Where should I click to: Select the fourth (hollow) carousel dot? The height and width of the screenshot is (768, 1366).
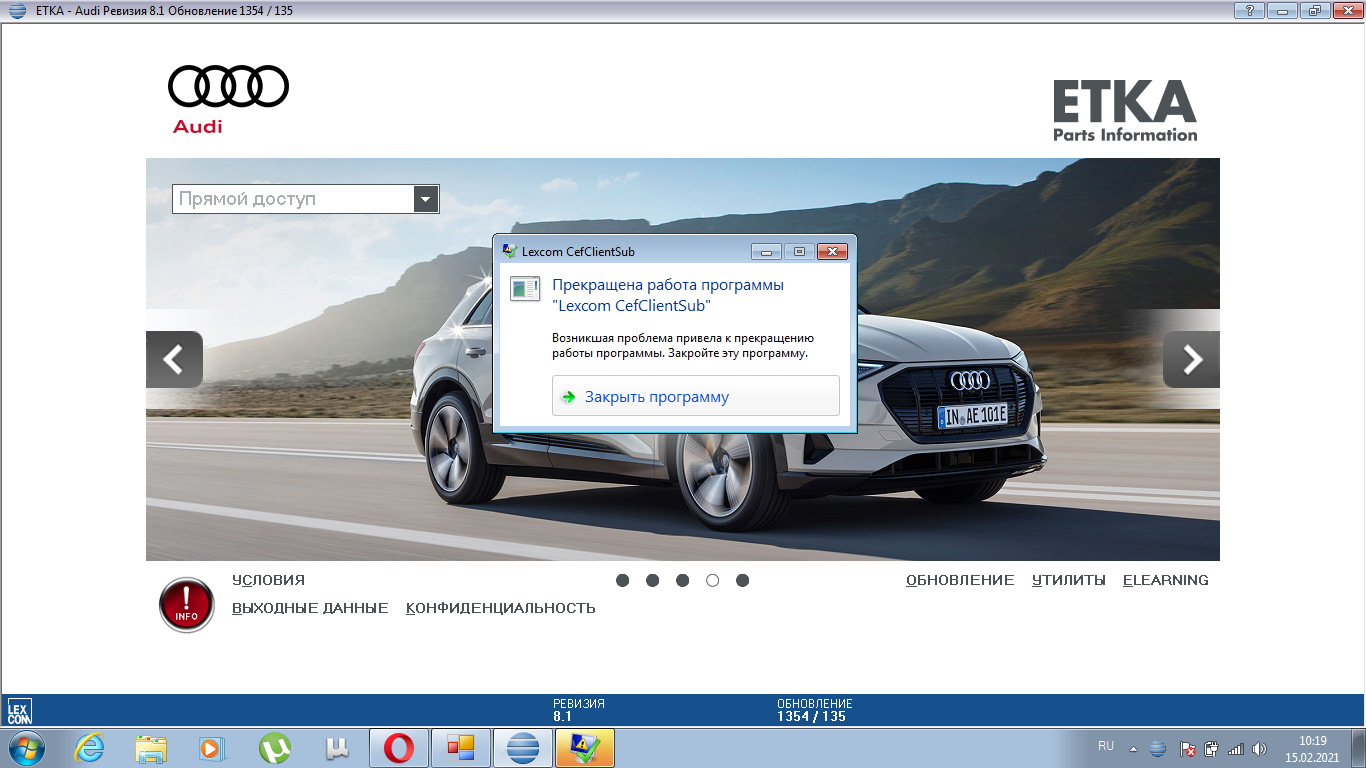[x=712, y=580]
